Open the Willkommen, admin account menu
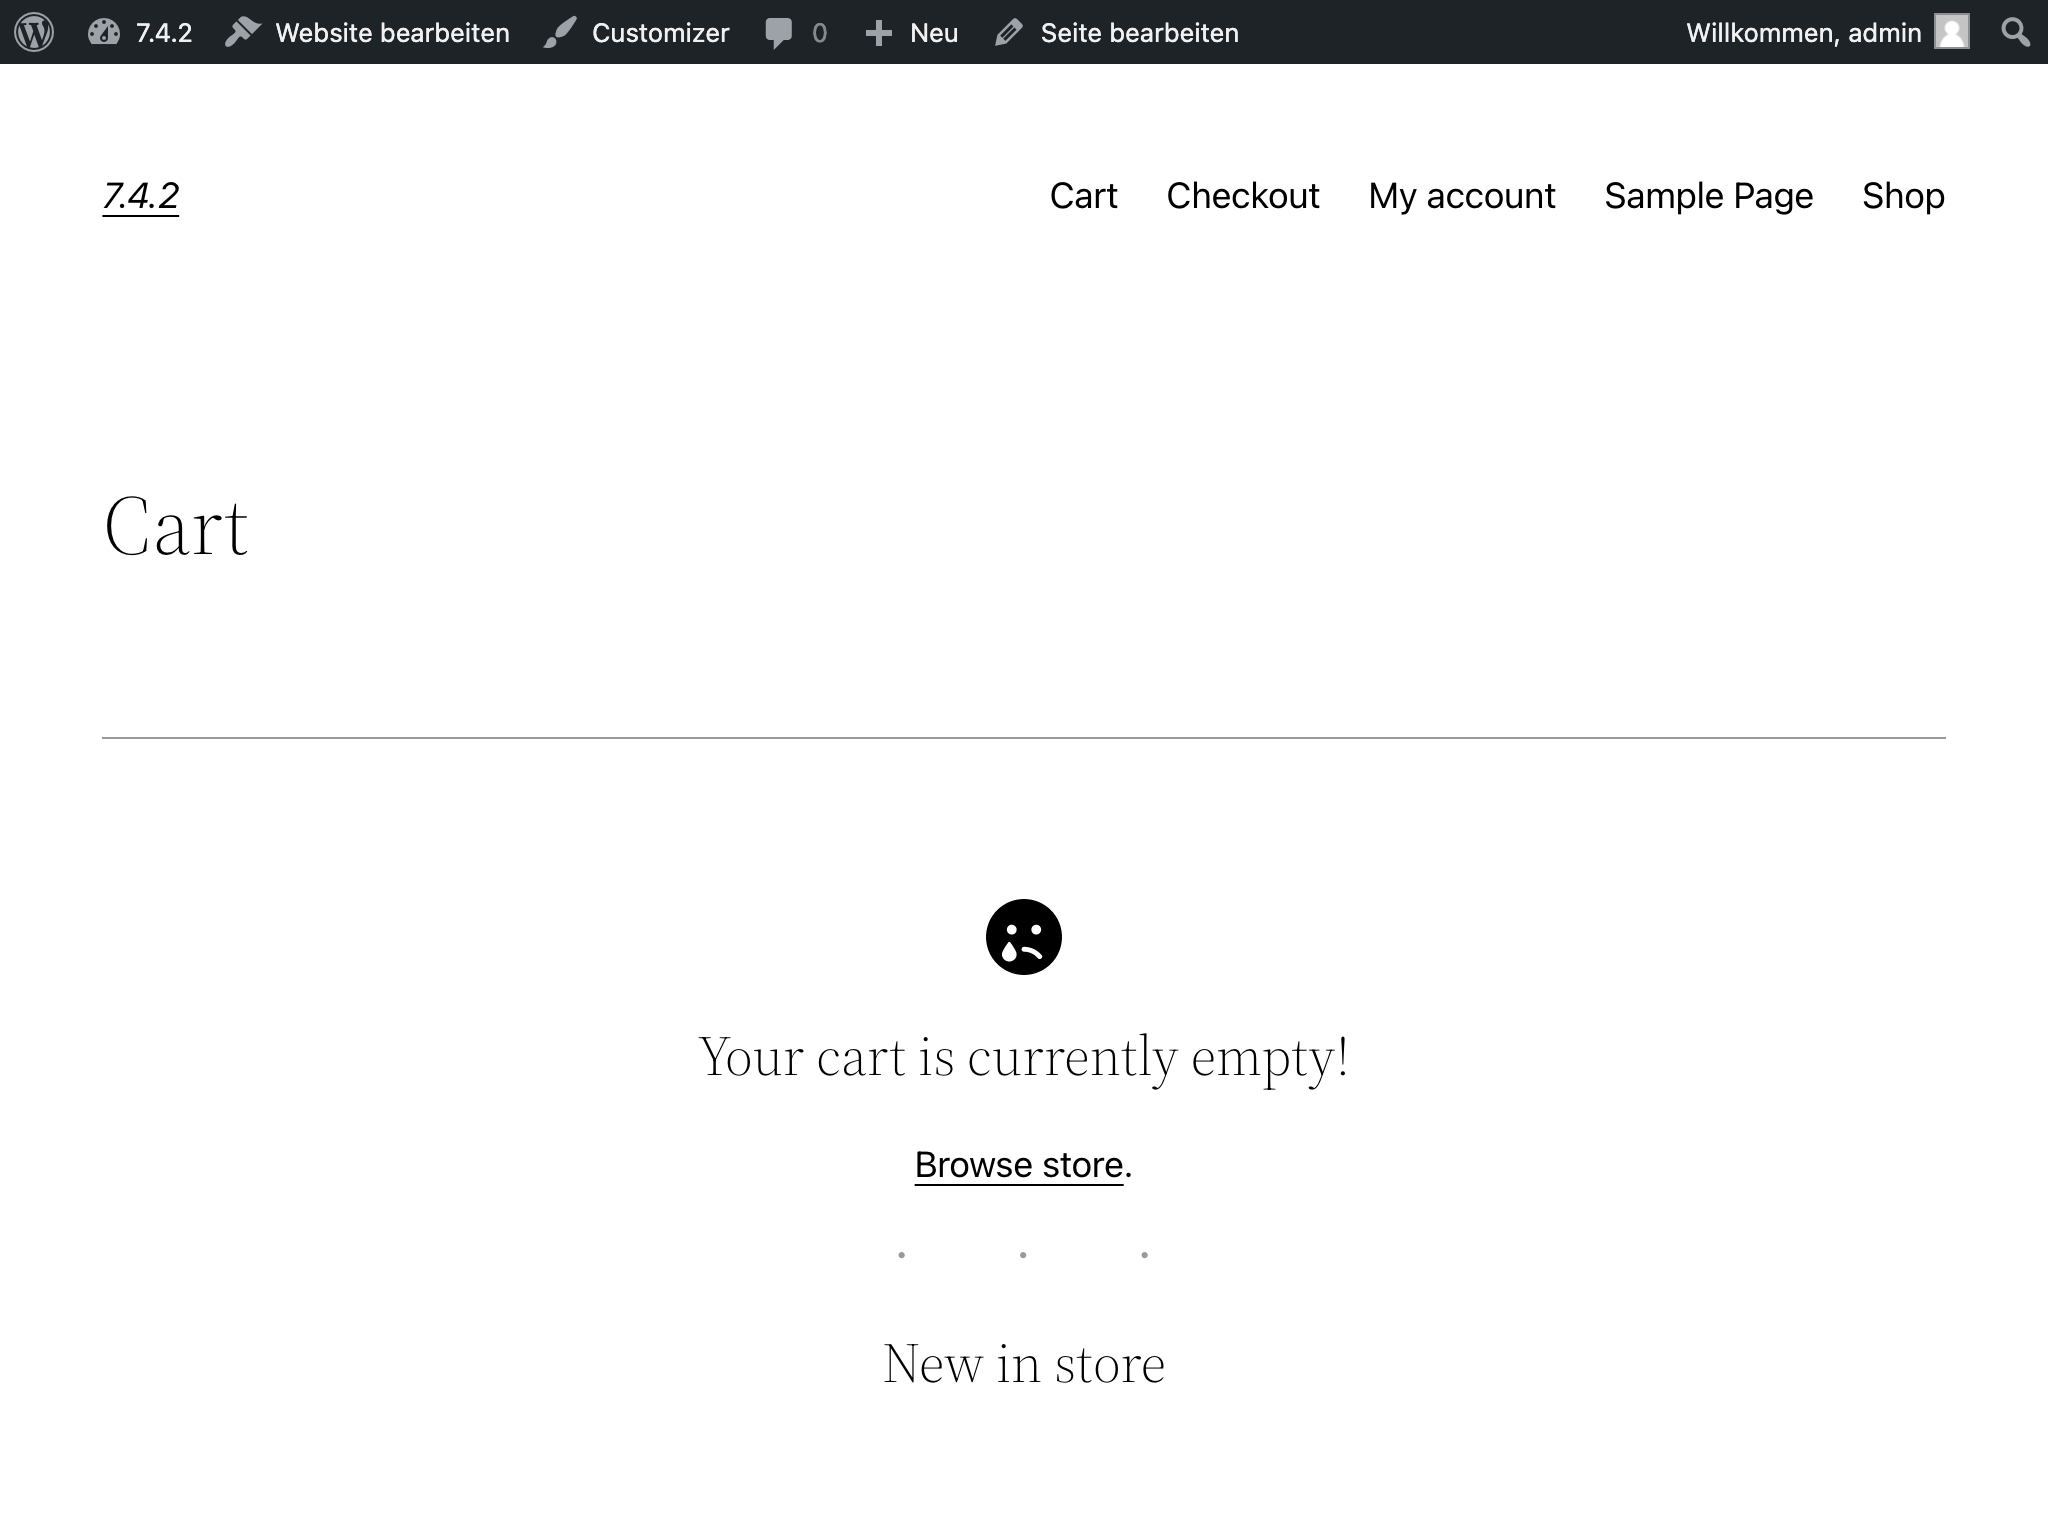 click(x=1804, y=31)
